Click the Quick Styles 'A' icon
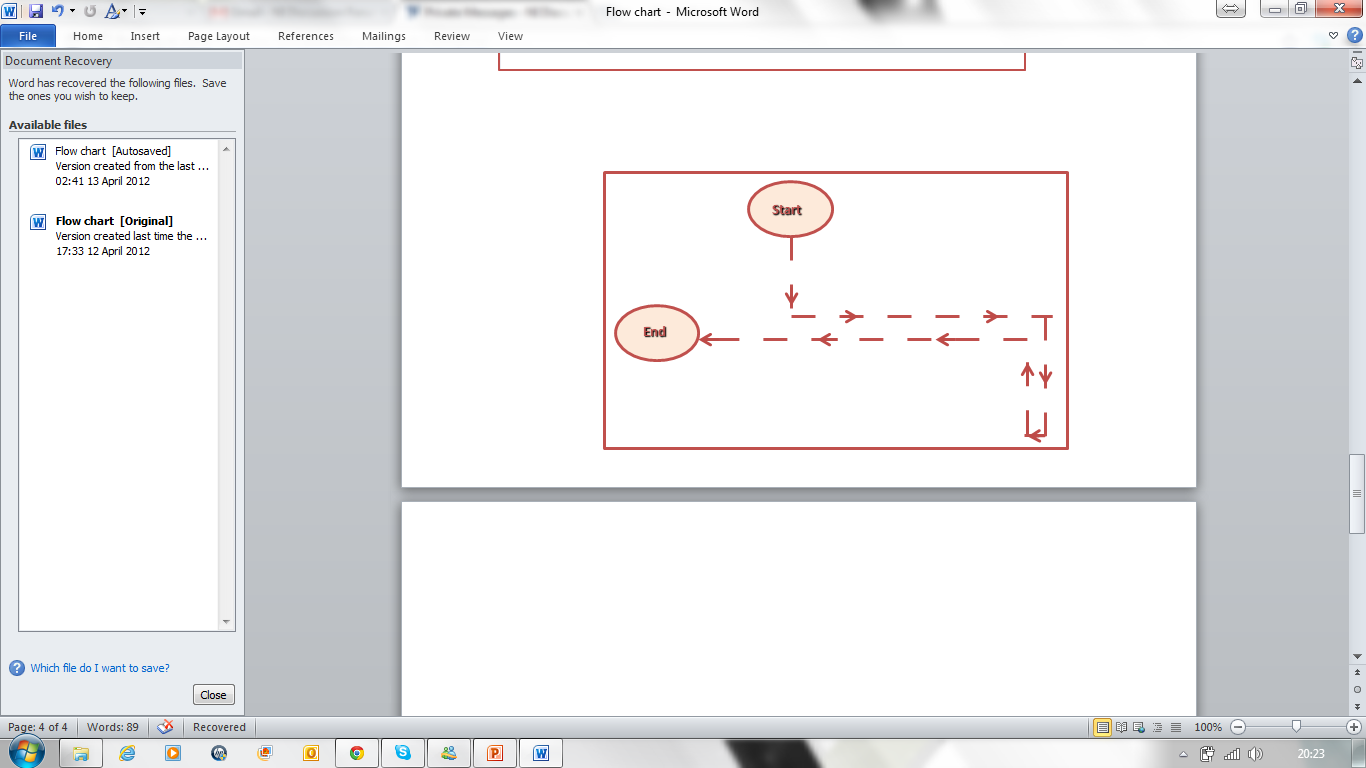Viewport: 1366px width, 768px height. click(112, 11)
